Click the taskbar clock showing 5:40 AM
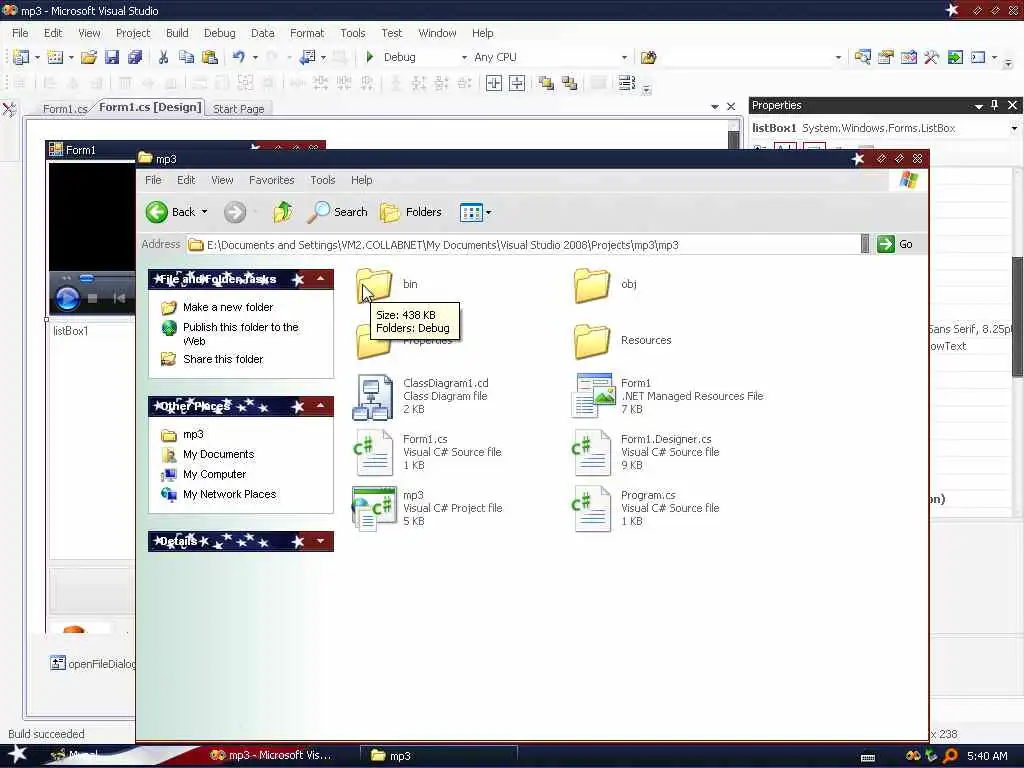Image resolution: width=1024 pixels, height=768 pixels. tap(987, 756)
